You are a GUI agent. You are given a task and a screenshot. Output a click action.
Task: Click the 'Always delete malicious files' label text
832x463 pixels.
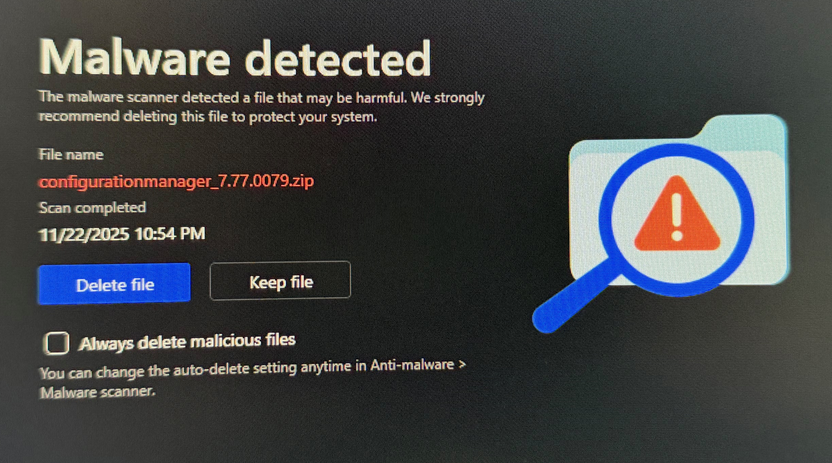click(187, 342)
